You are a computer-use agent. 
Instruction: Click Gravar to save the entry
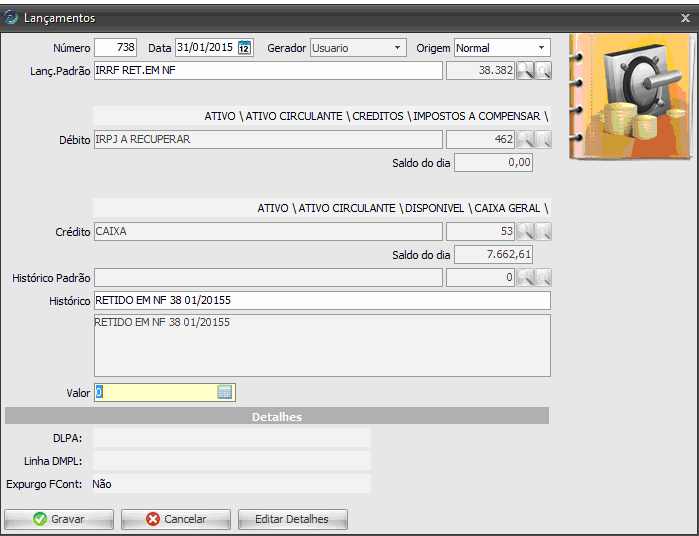[x=59, y=519]
